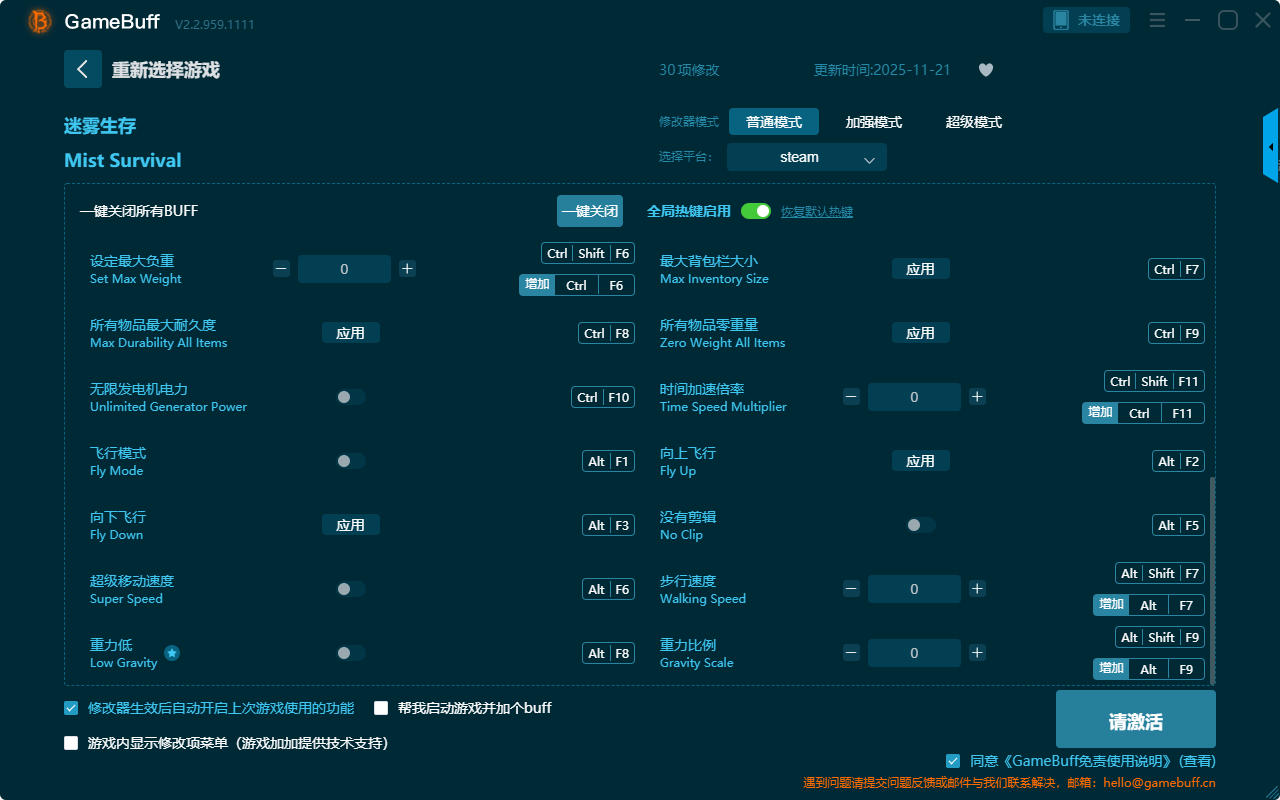
Task: Click plus icon for Set Max Weight
Action: click(407, 269)
